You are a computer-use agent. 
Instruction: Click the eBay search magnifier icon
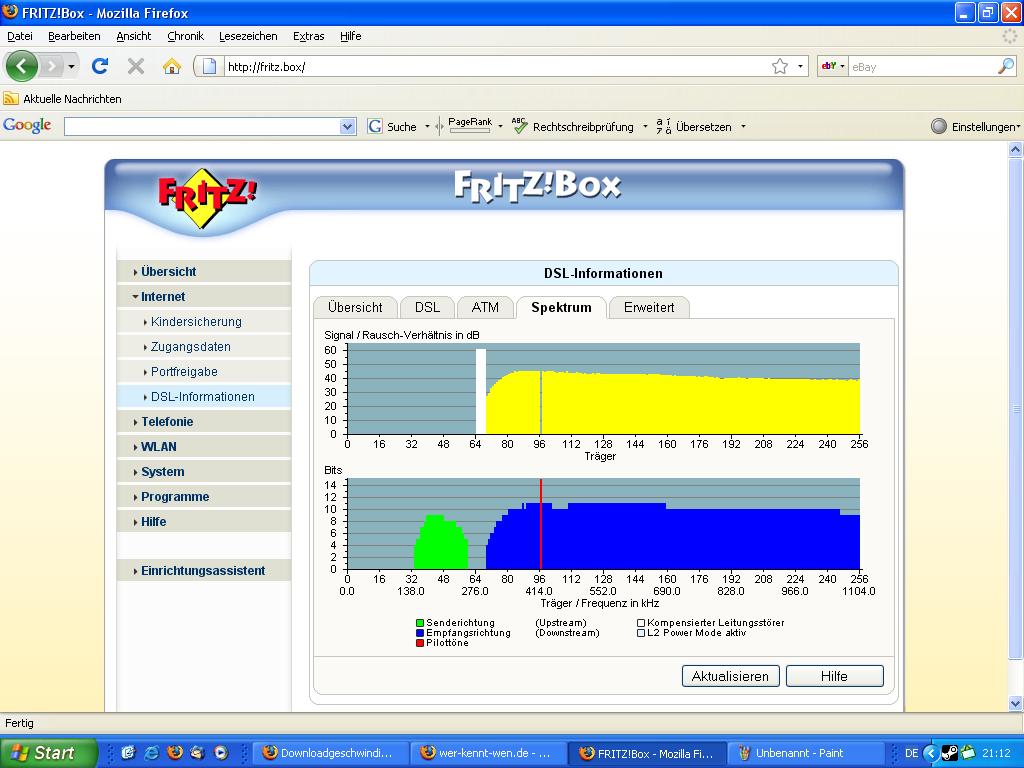(1006, 66)
